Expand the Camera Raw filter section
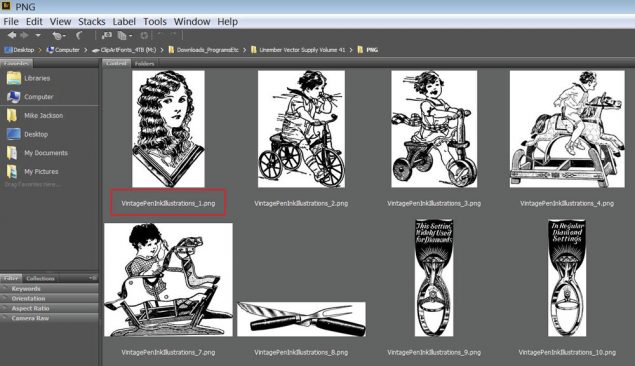The height and width of the screenshot is (366, 635). pyautogui.click(x=49, y=318)
